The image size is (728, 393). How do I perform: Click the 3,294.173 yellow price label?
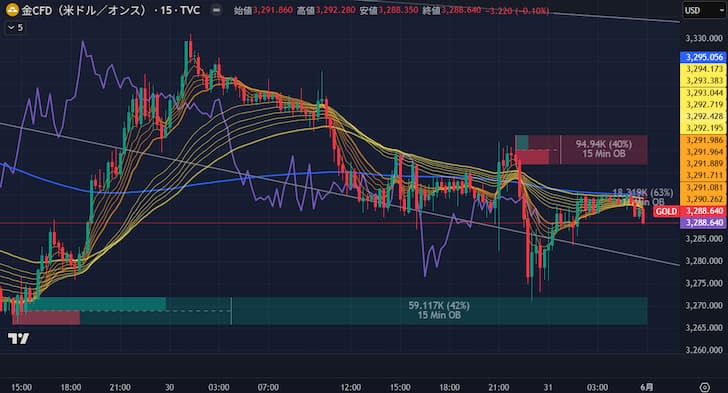click(x=704, y=69)
